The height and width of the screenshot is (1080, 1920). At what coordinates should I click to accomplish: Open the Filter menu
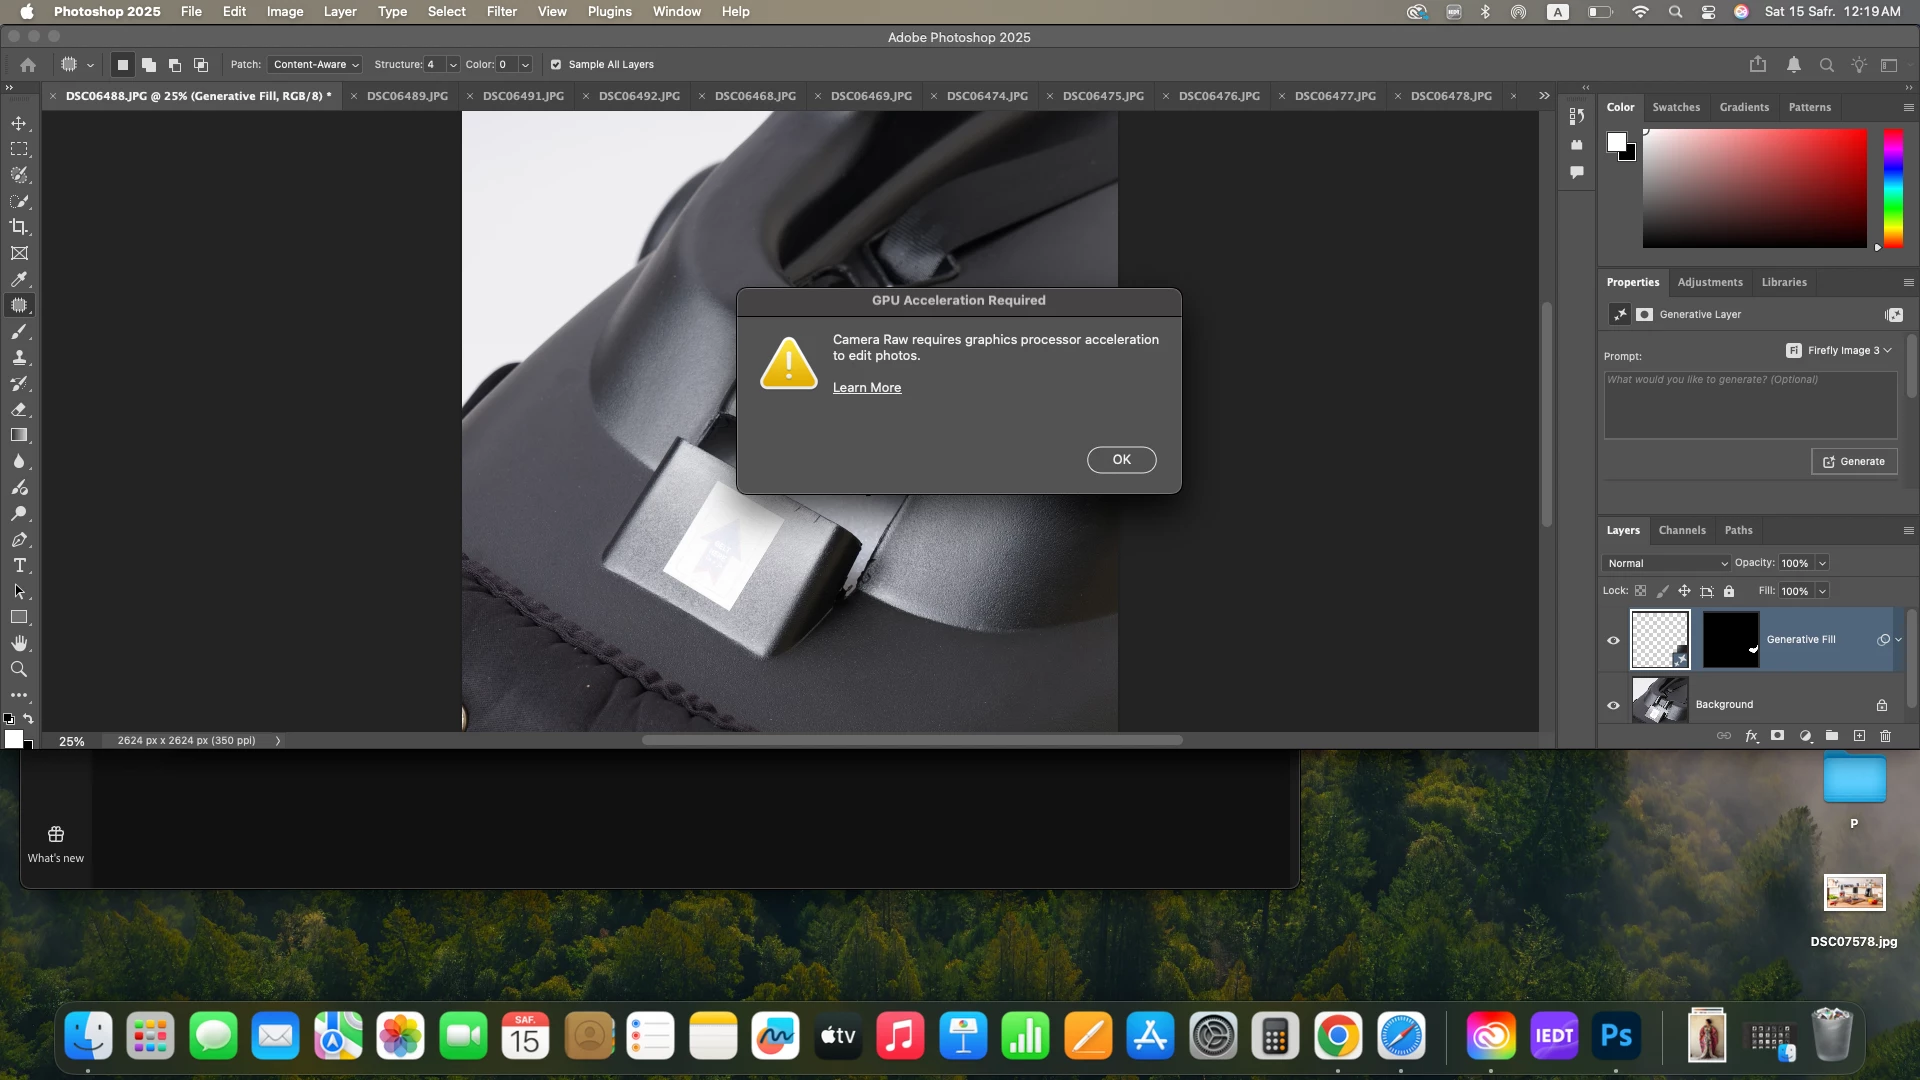[501, 12]
